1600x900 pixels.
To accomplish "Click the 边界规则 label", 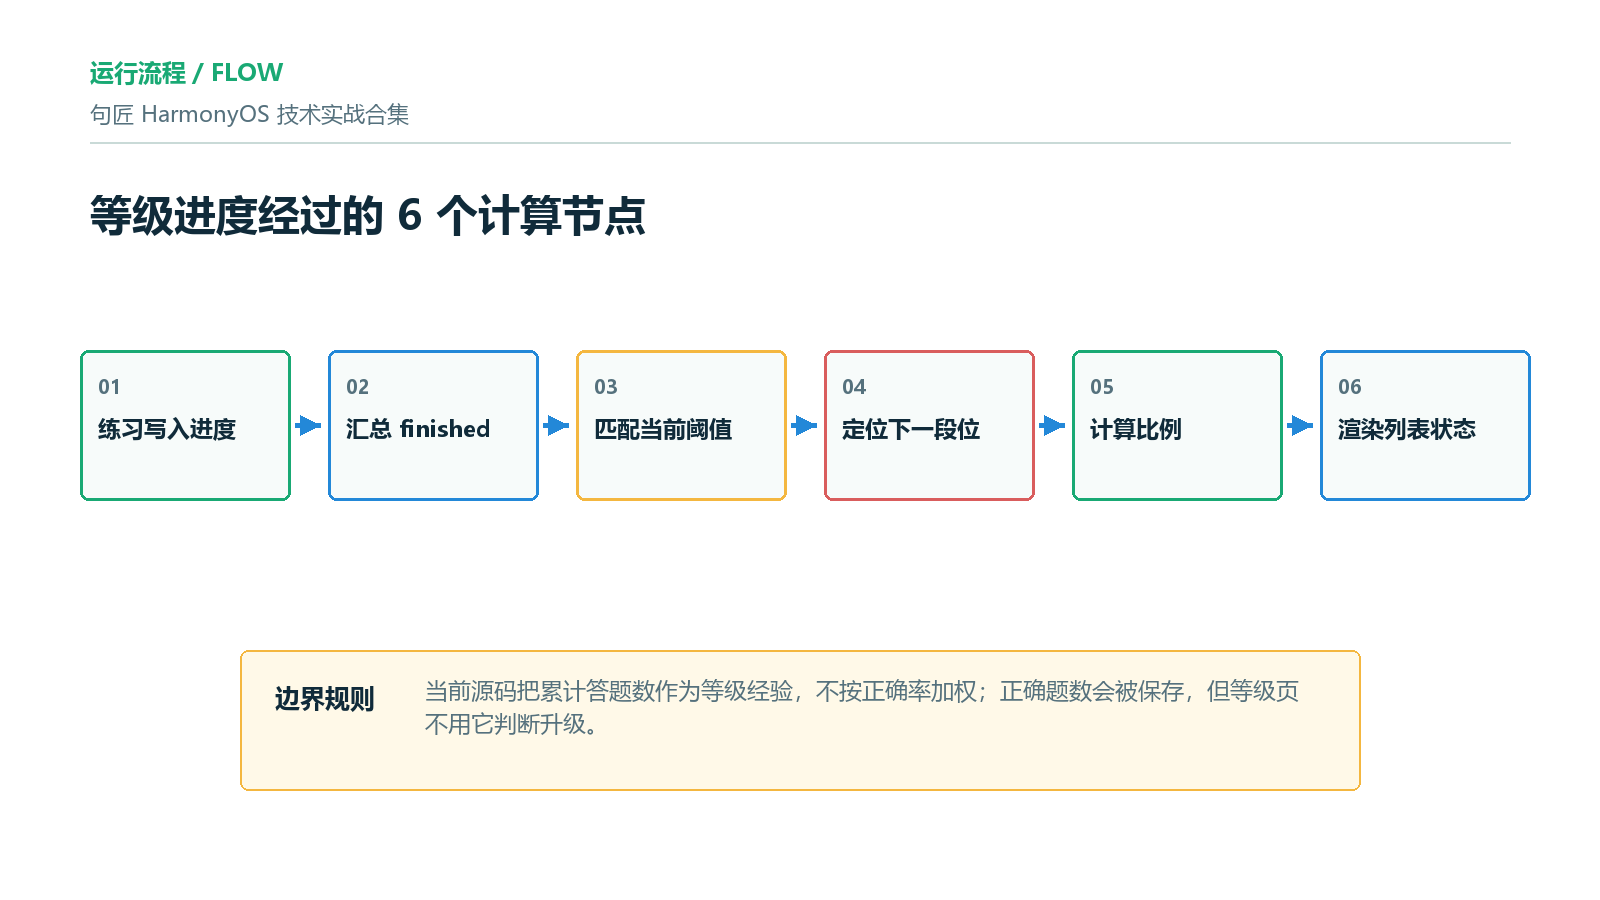I will pos(324,699).
